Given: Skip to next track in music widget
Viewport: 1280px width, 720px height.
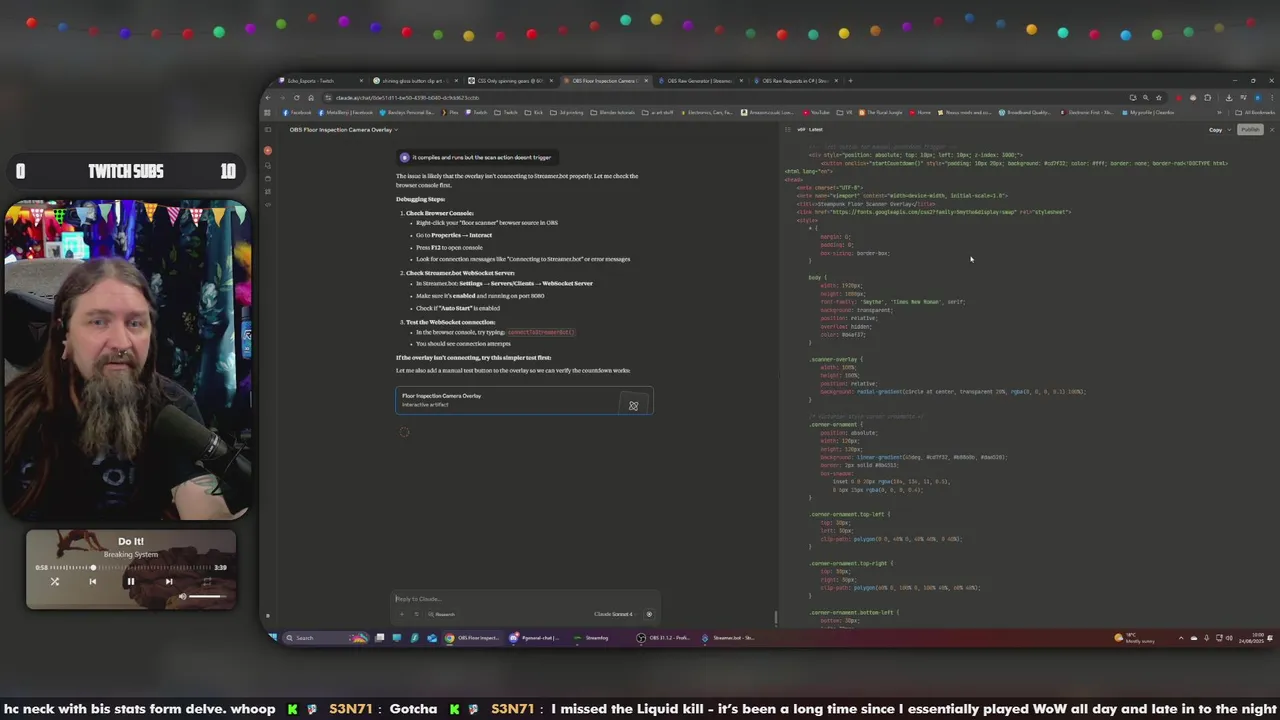Looking at the screenshot, I should pyautogui.click(x=168, y=581).
